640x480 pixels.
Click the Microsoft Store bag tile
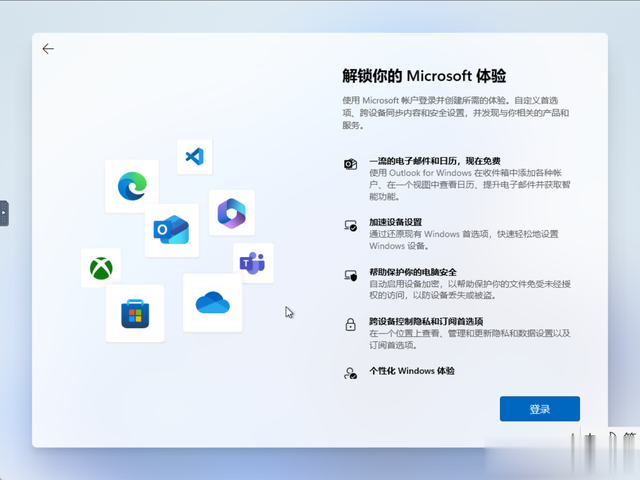(135, 313)
